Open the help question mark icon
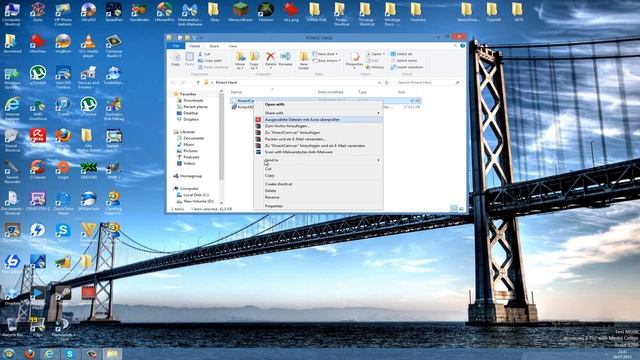Viewport: 640px width, 360px height. pos(462,46)
